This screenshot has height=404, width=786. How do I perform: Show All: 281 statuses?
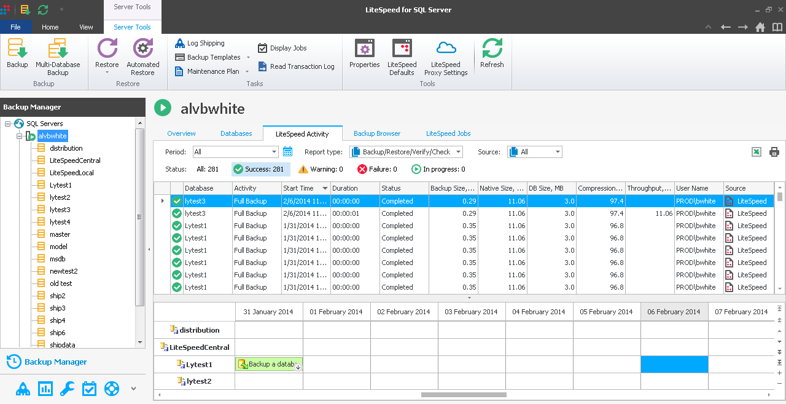208,169
